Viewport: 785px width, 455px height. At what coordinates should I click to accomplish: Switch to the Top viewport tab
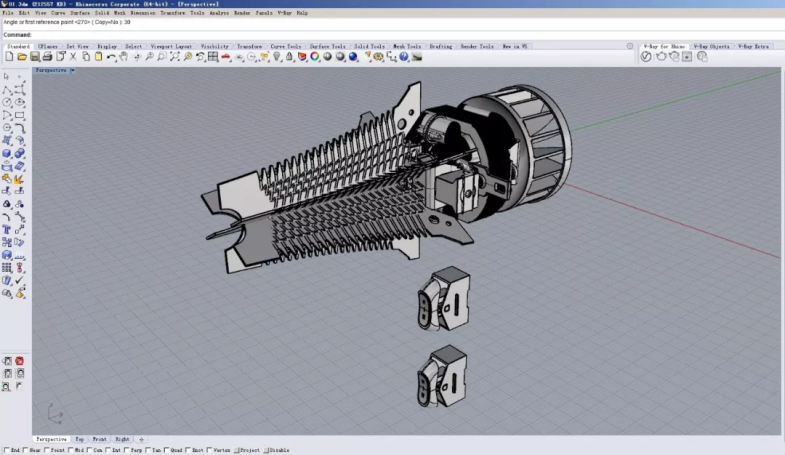pyautogui.click(x=80, y=439)
